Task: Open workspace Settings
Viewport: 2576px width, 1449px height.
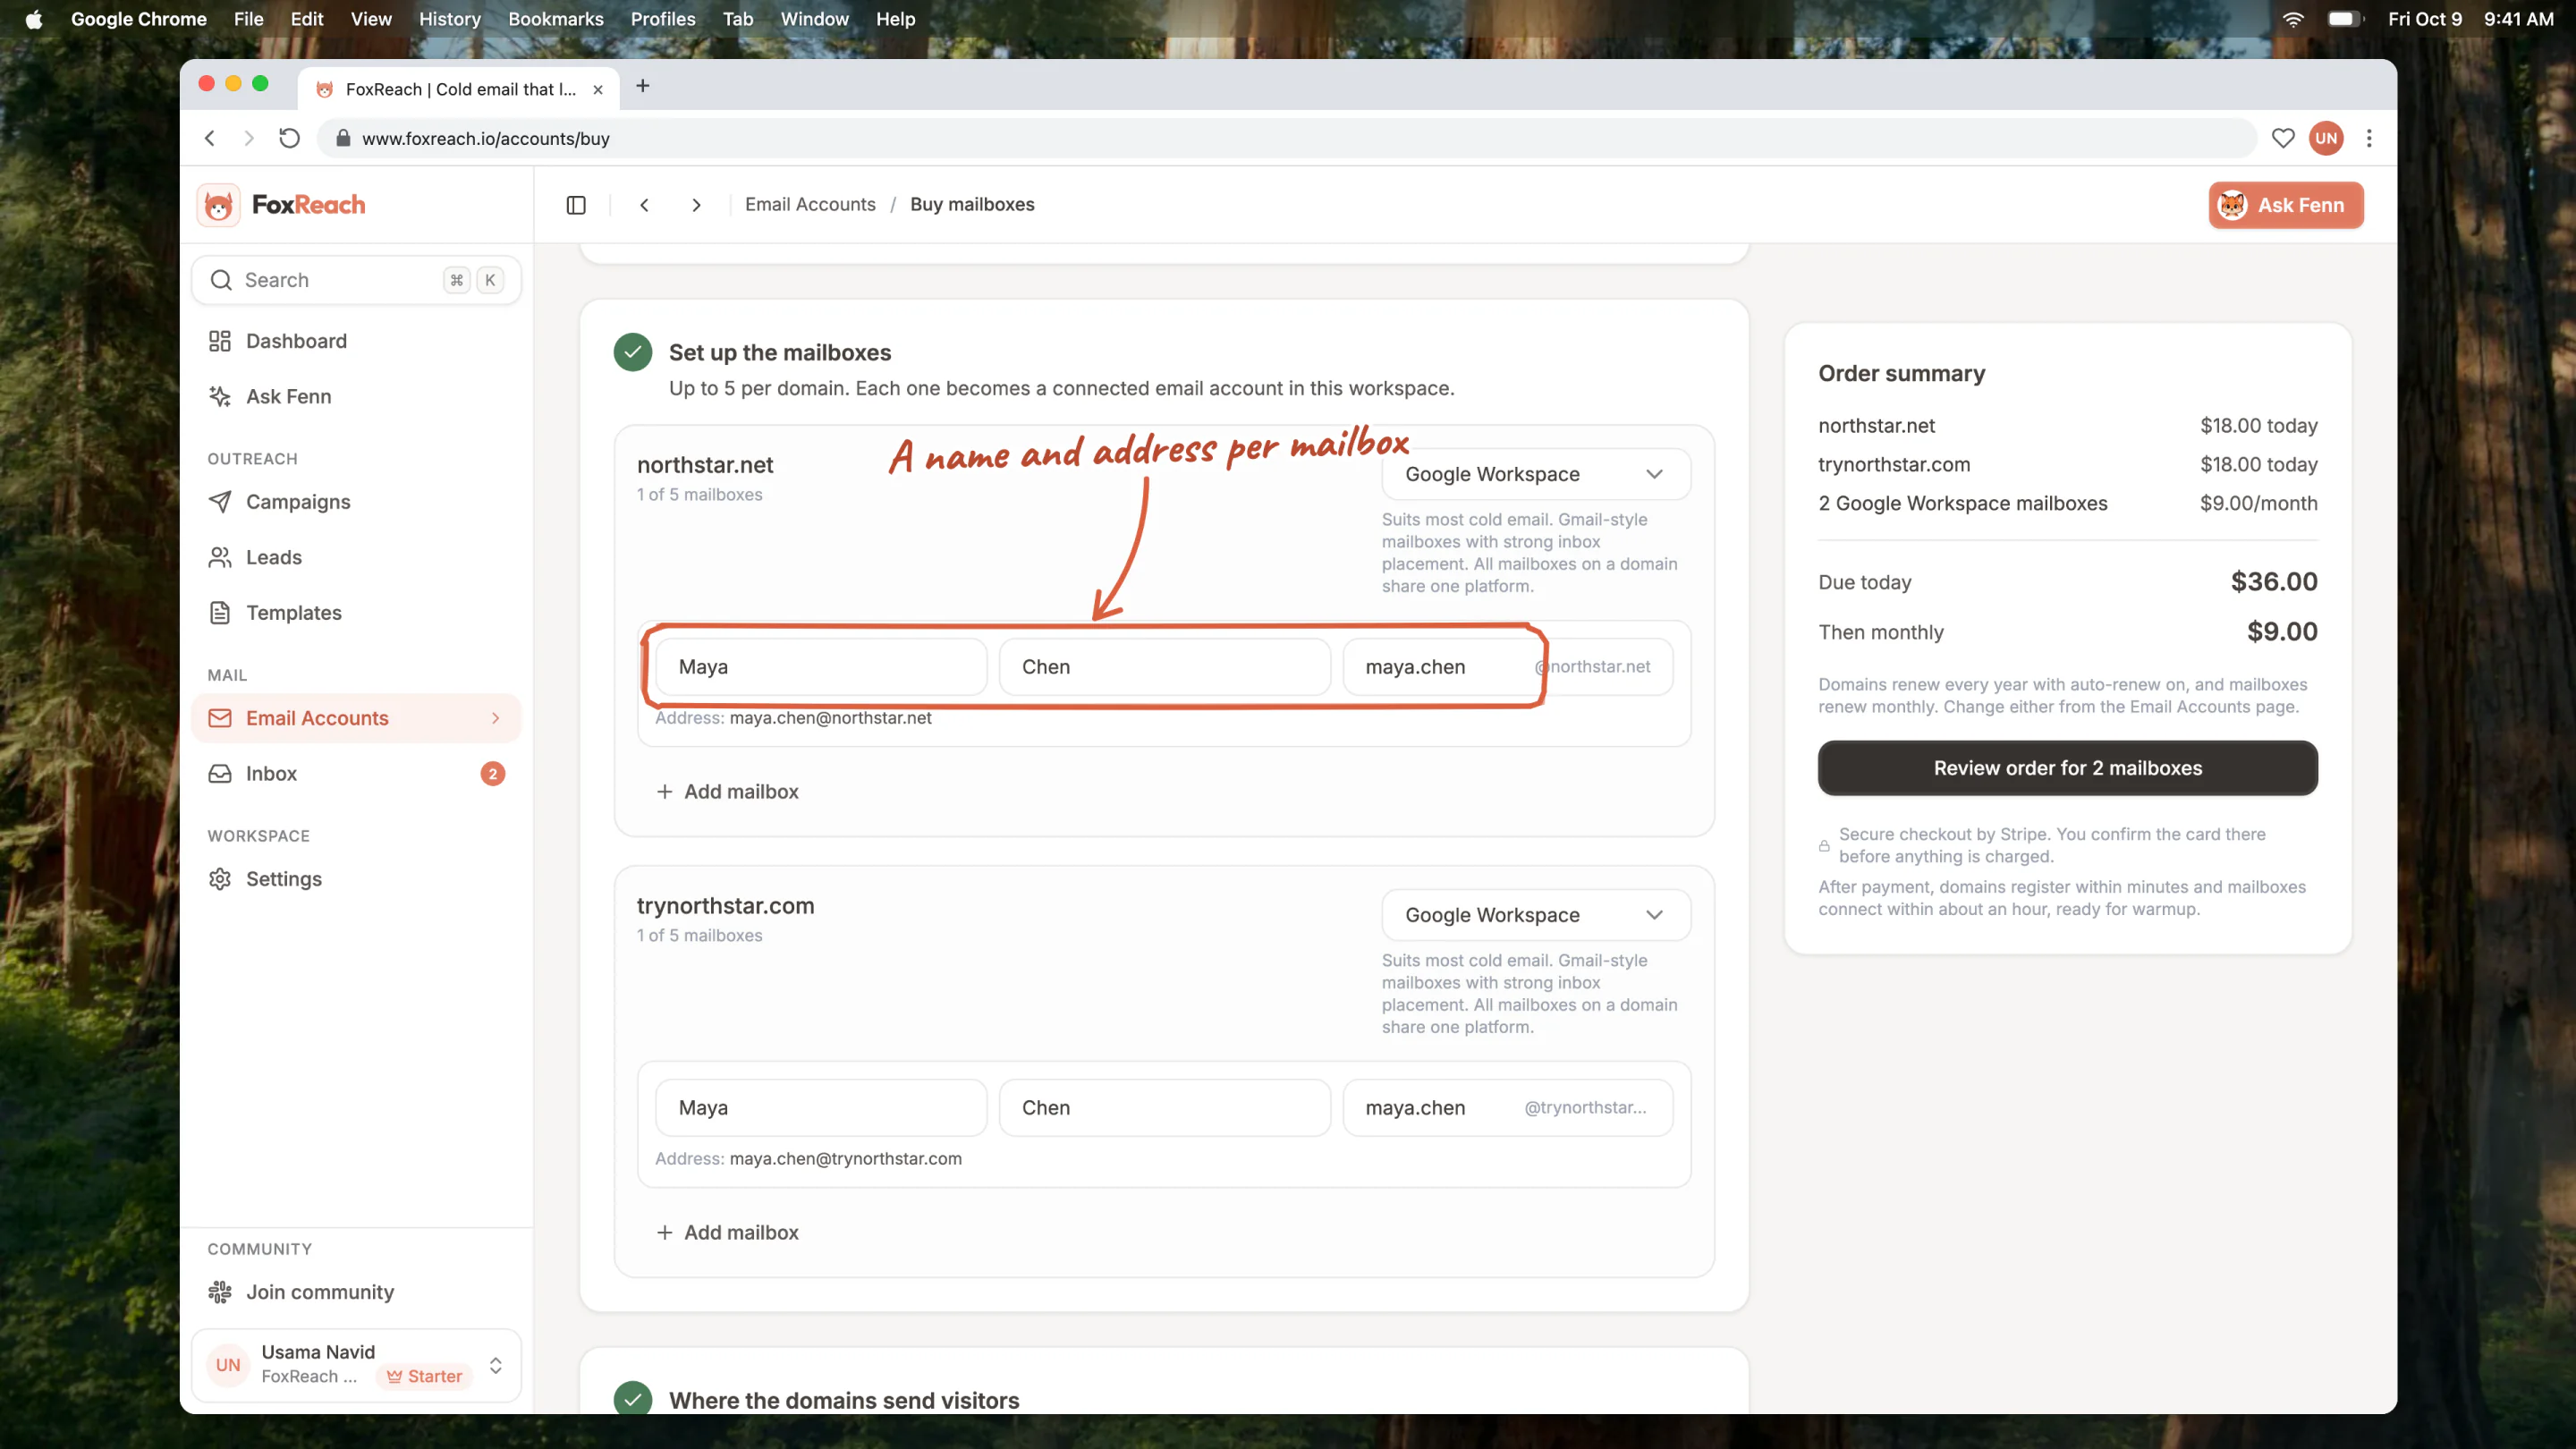Action: pyautogui.click(x=356, y=879)
